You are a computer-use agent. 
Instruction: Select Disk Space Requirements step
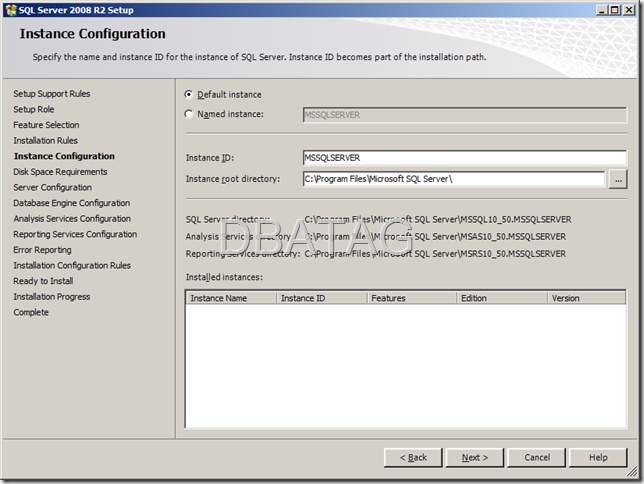pyautogui.click(x=60, y=172)
